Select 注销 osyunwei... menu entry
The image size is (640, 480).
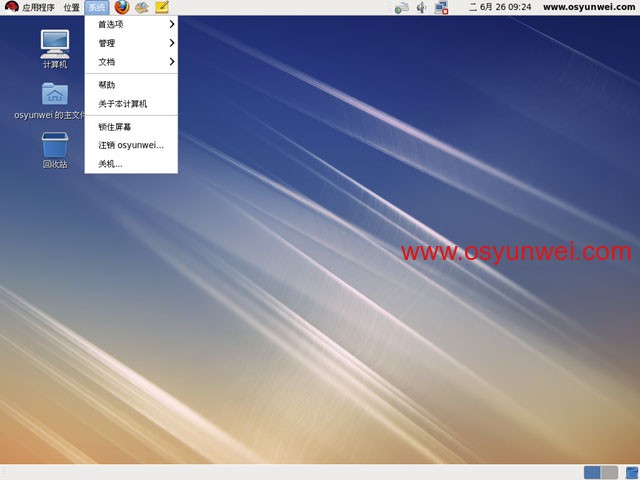pos(131,145)
